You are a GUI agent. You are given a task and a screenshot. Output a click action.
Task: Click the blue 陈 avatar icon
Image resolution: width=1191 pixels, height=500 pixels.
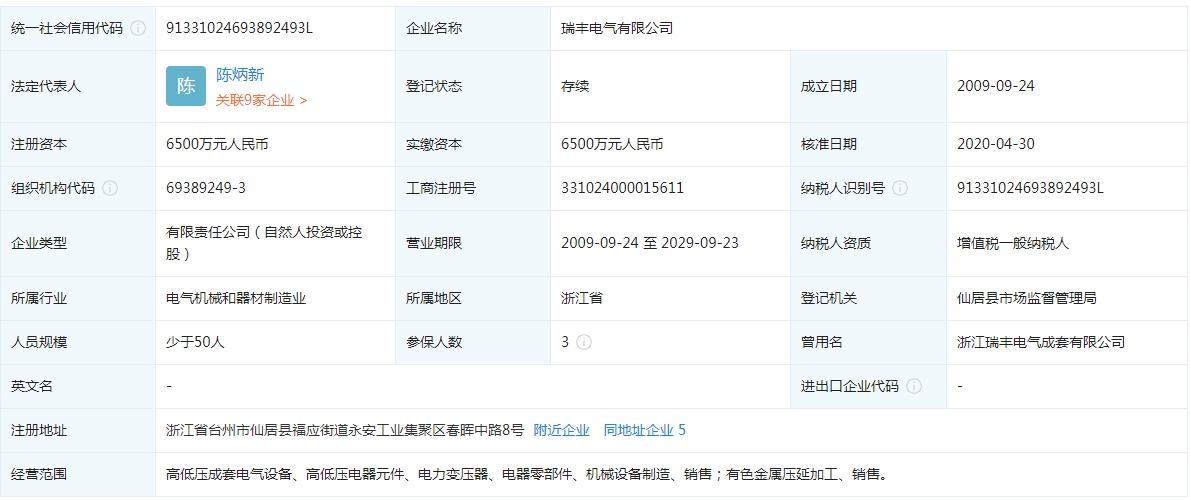[x=186, y=86]
